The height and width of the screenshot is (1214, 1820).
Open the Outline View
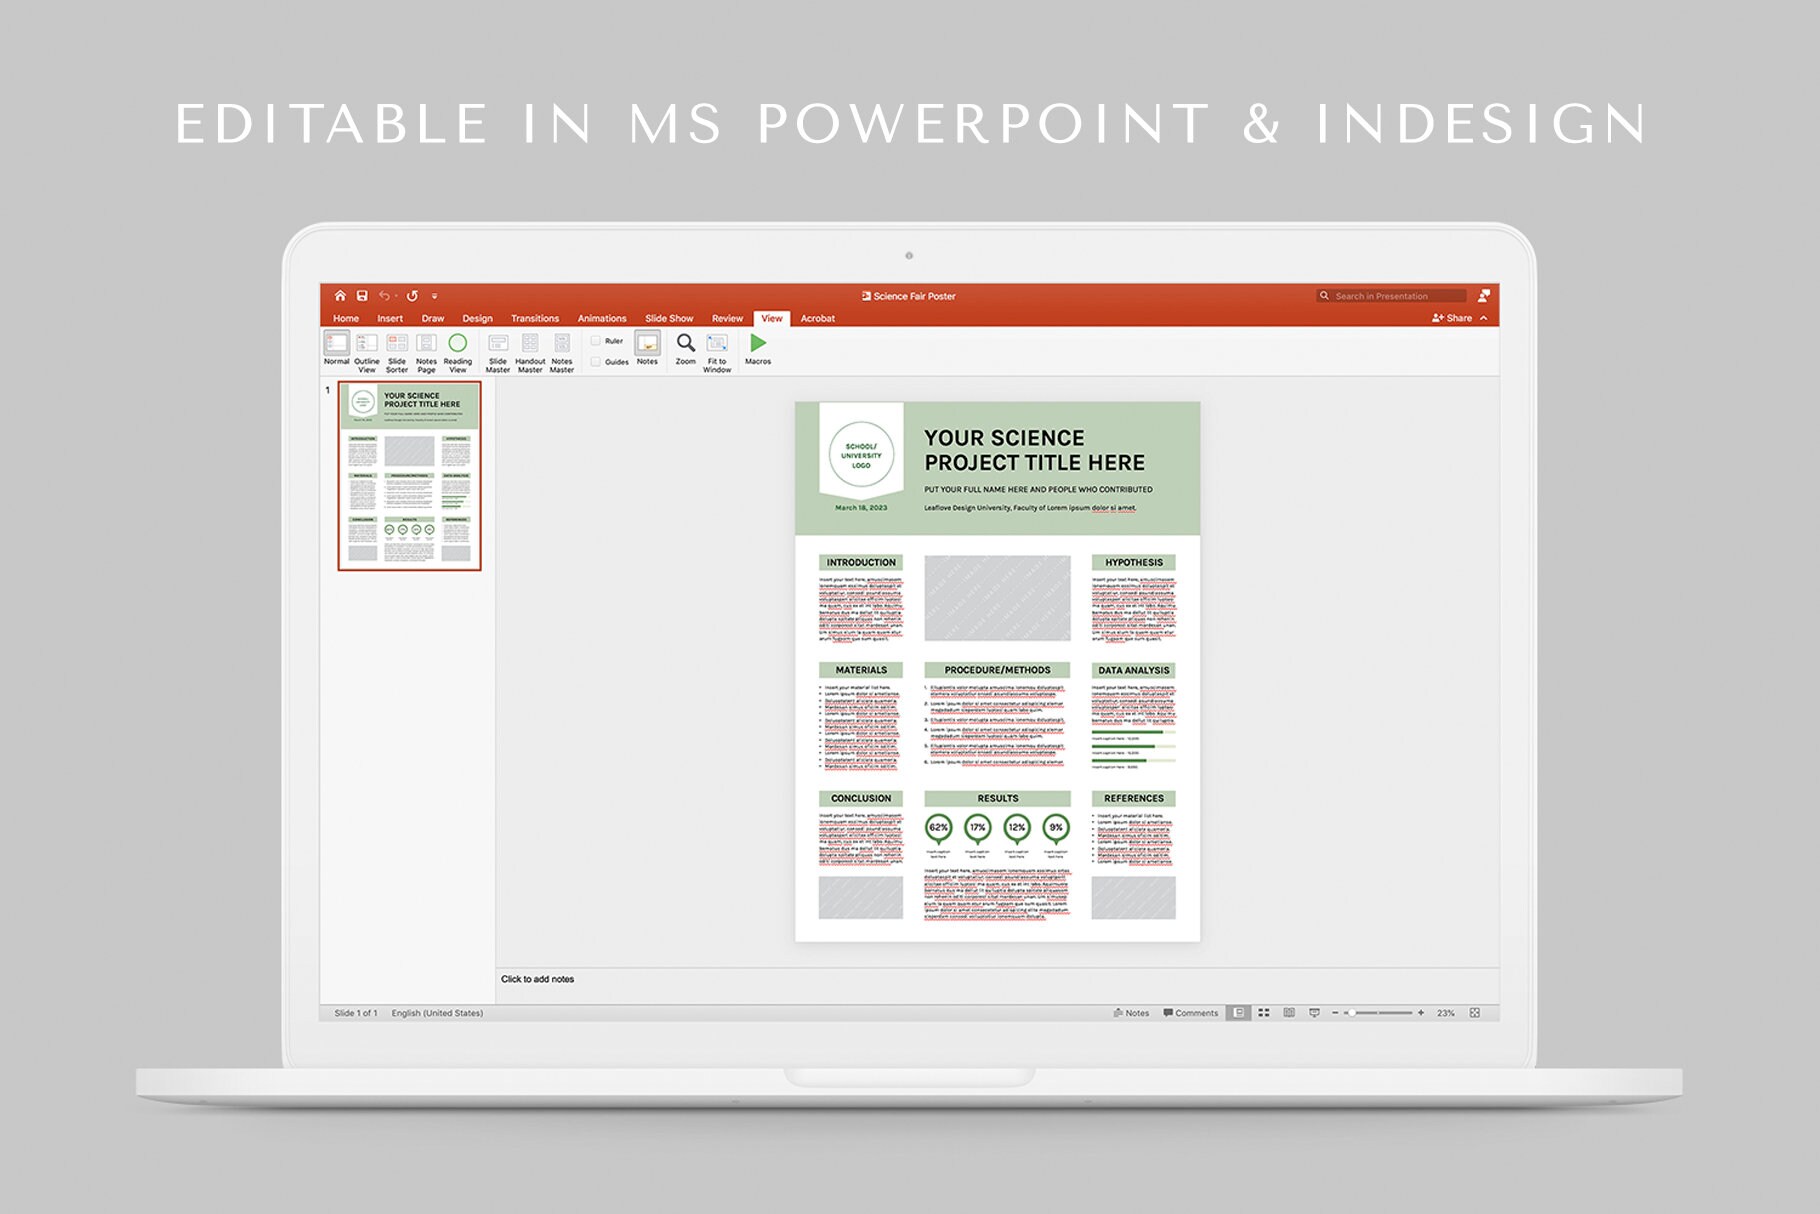click(367, 344)
